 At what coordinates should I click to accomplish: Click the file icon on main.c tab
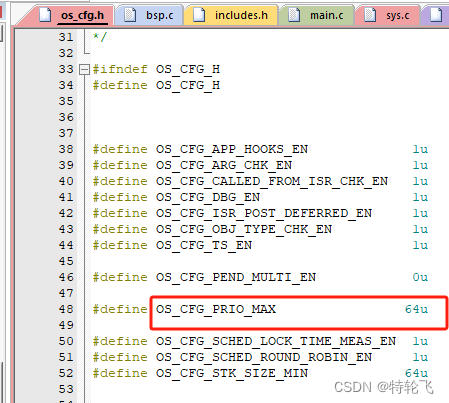pos(294,15)
